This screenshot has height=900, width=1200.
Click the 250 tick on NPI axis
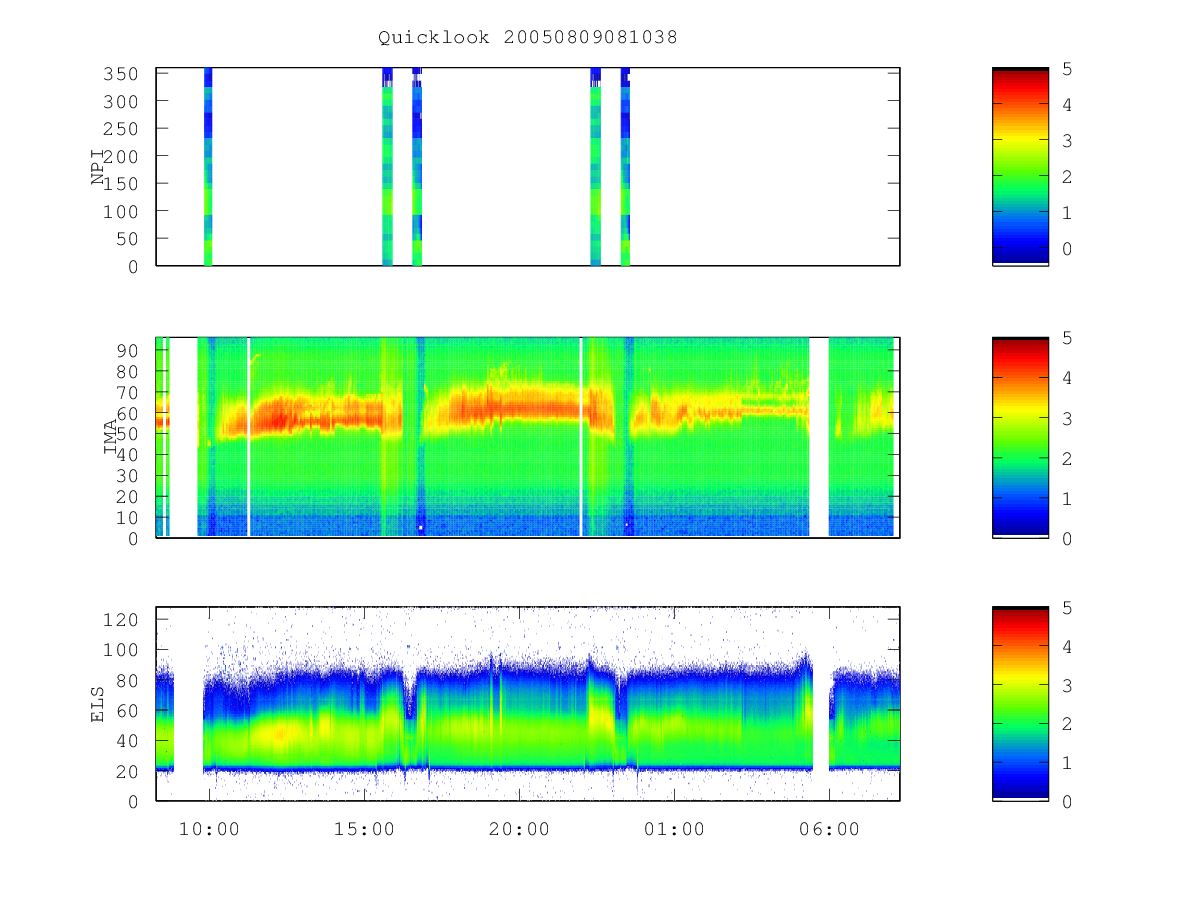coord(123,129)
